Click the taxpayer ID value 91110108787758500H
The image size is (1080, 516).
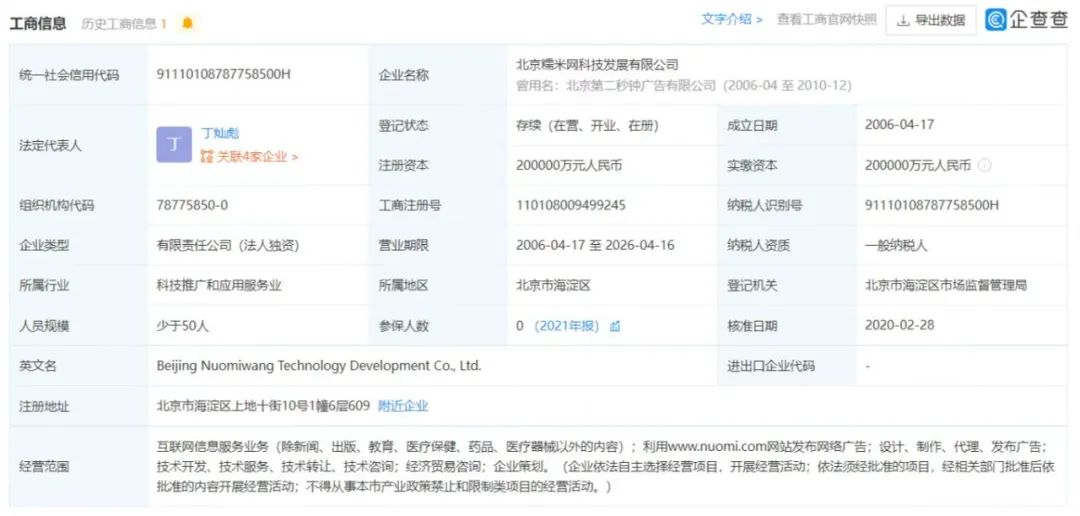pos(932,205)
